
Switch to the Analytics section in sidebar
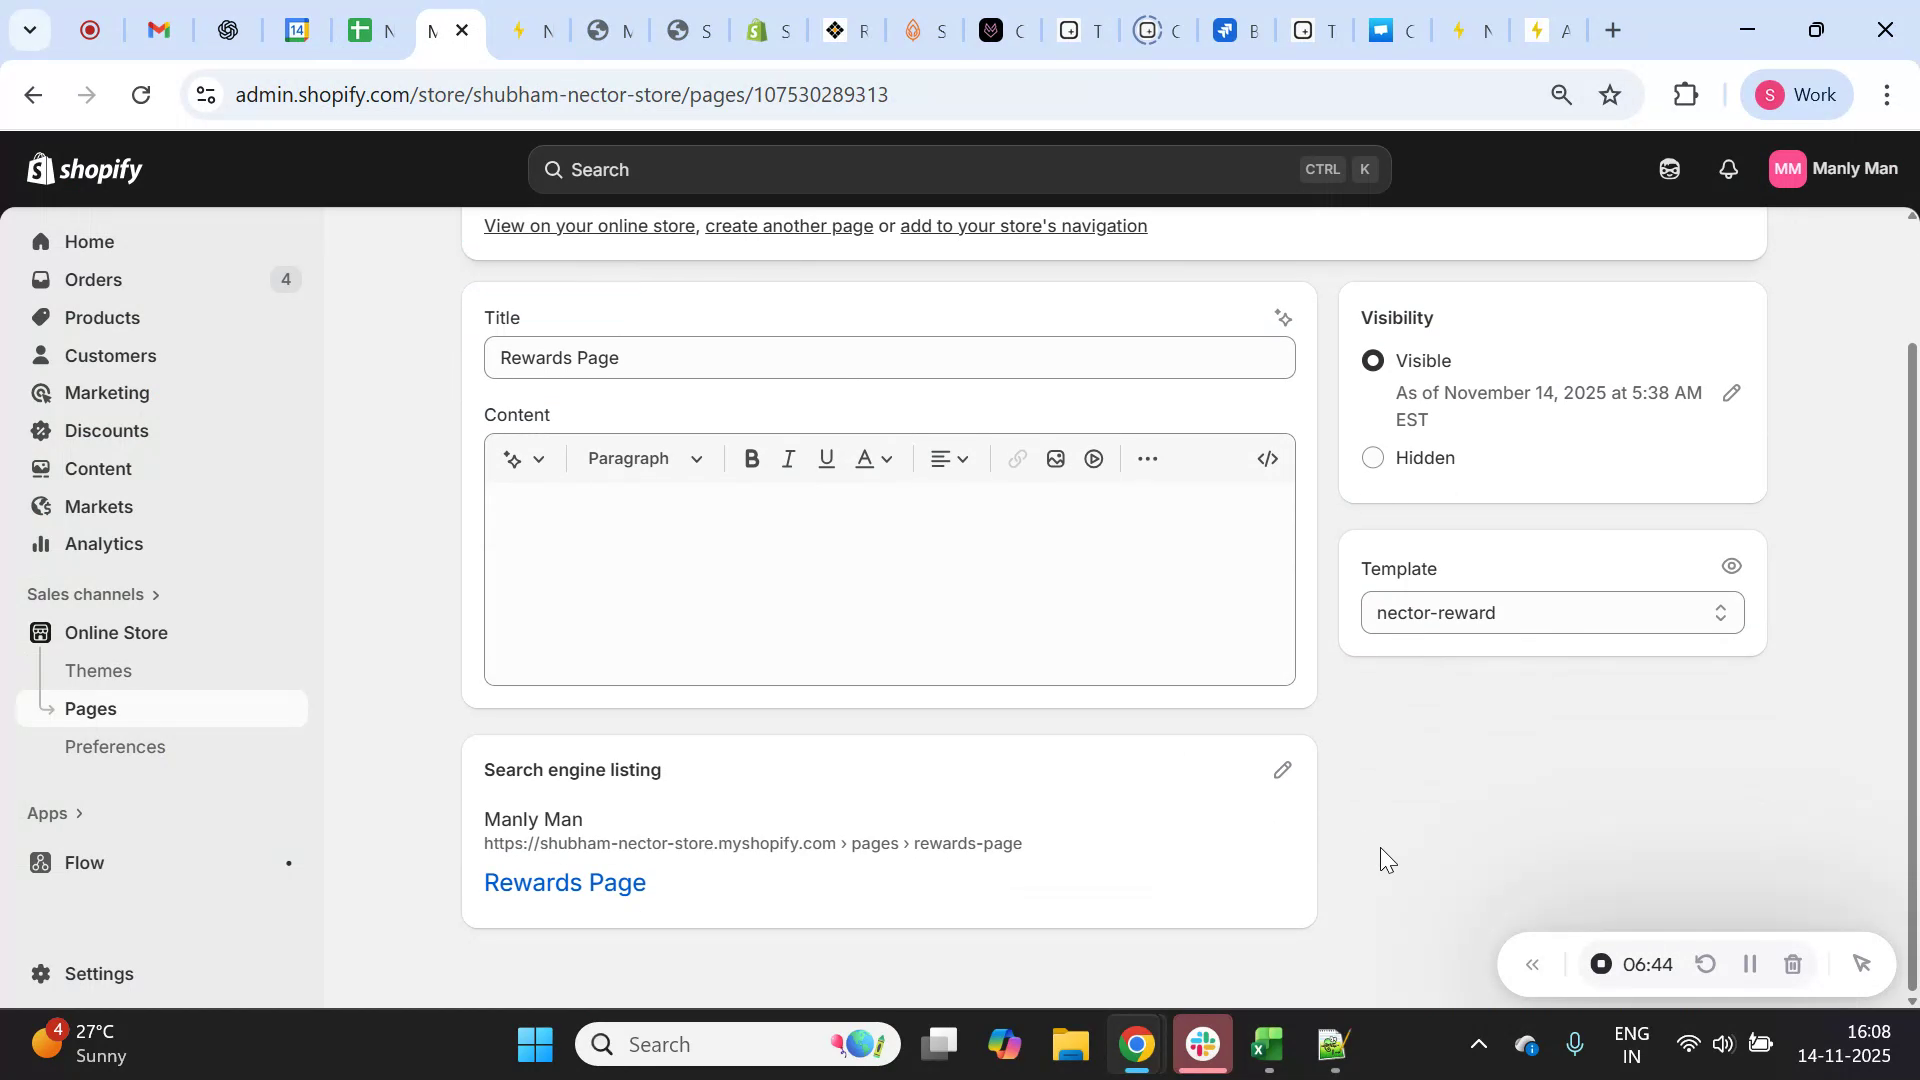[103, 544]
